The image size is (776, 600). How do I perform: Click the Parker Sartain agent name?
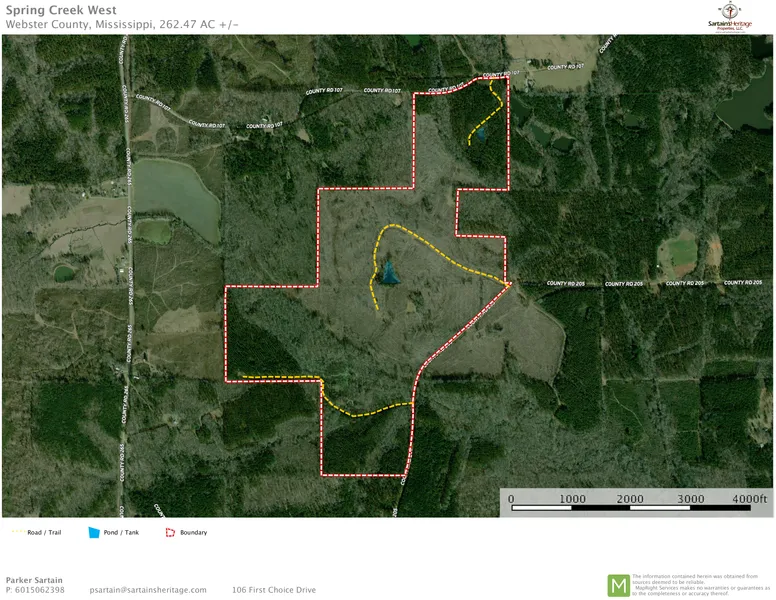[34, 580]
